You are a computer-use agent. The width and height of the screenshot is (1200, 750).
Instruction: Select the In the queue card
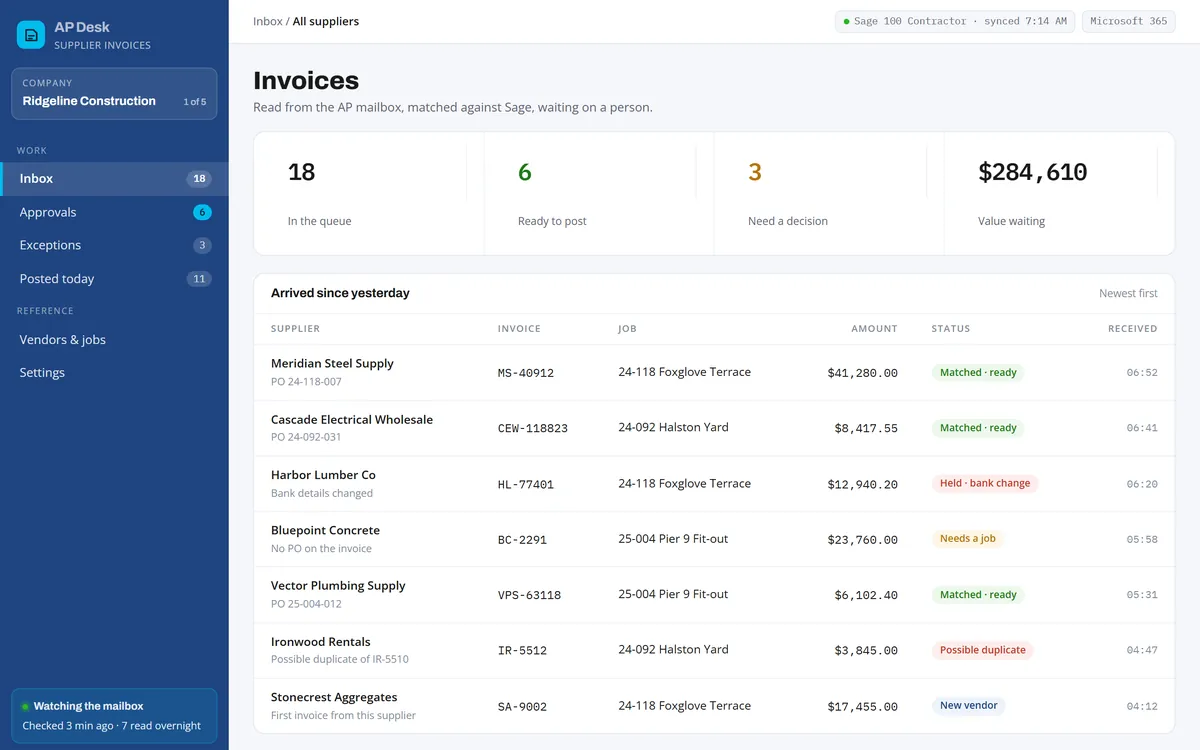coord(369,194)
